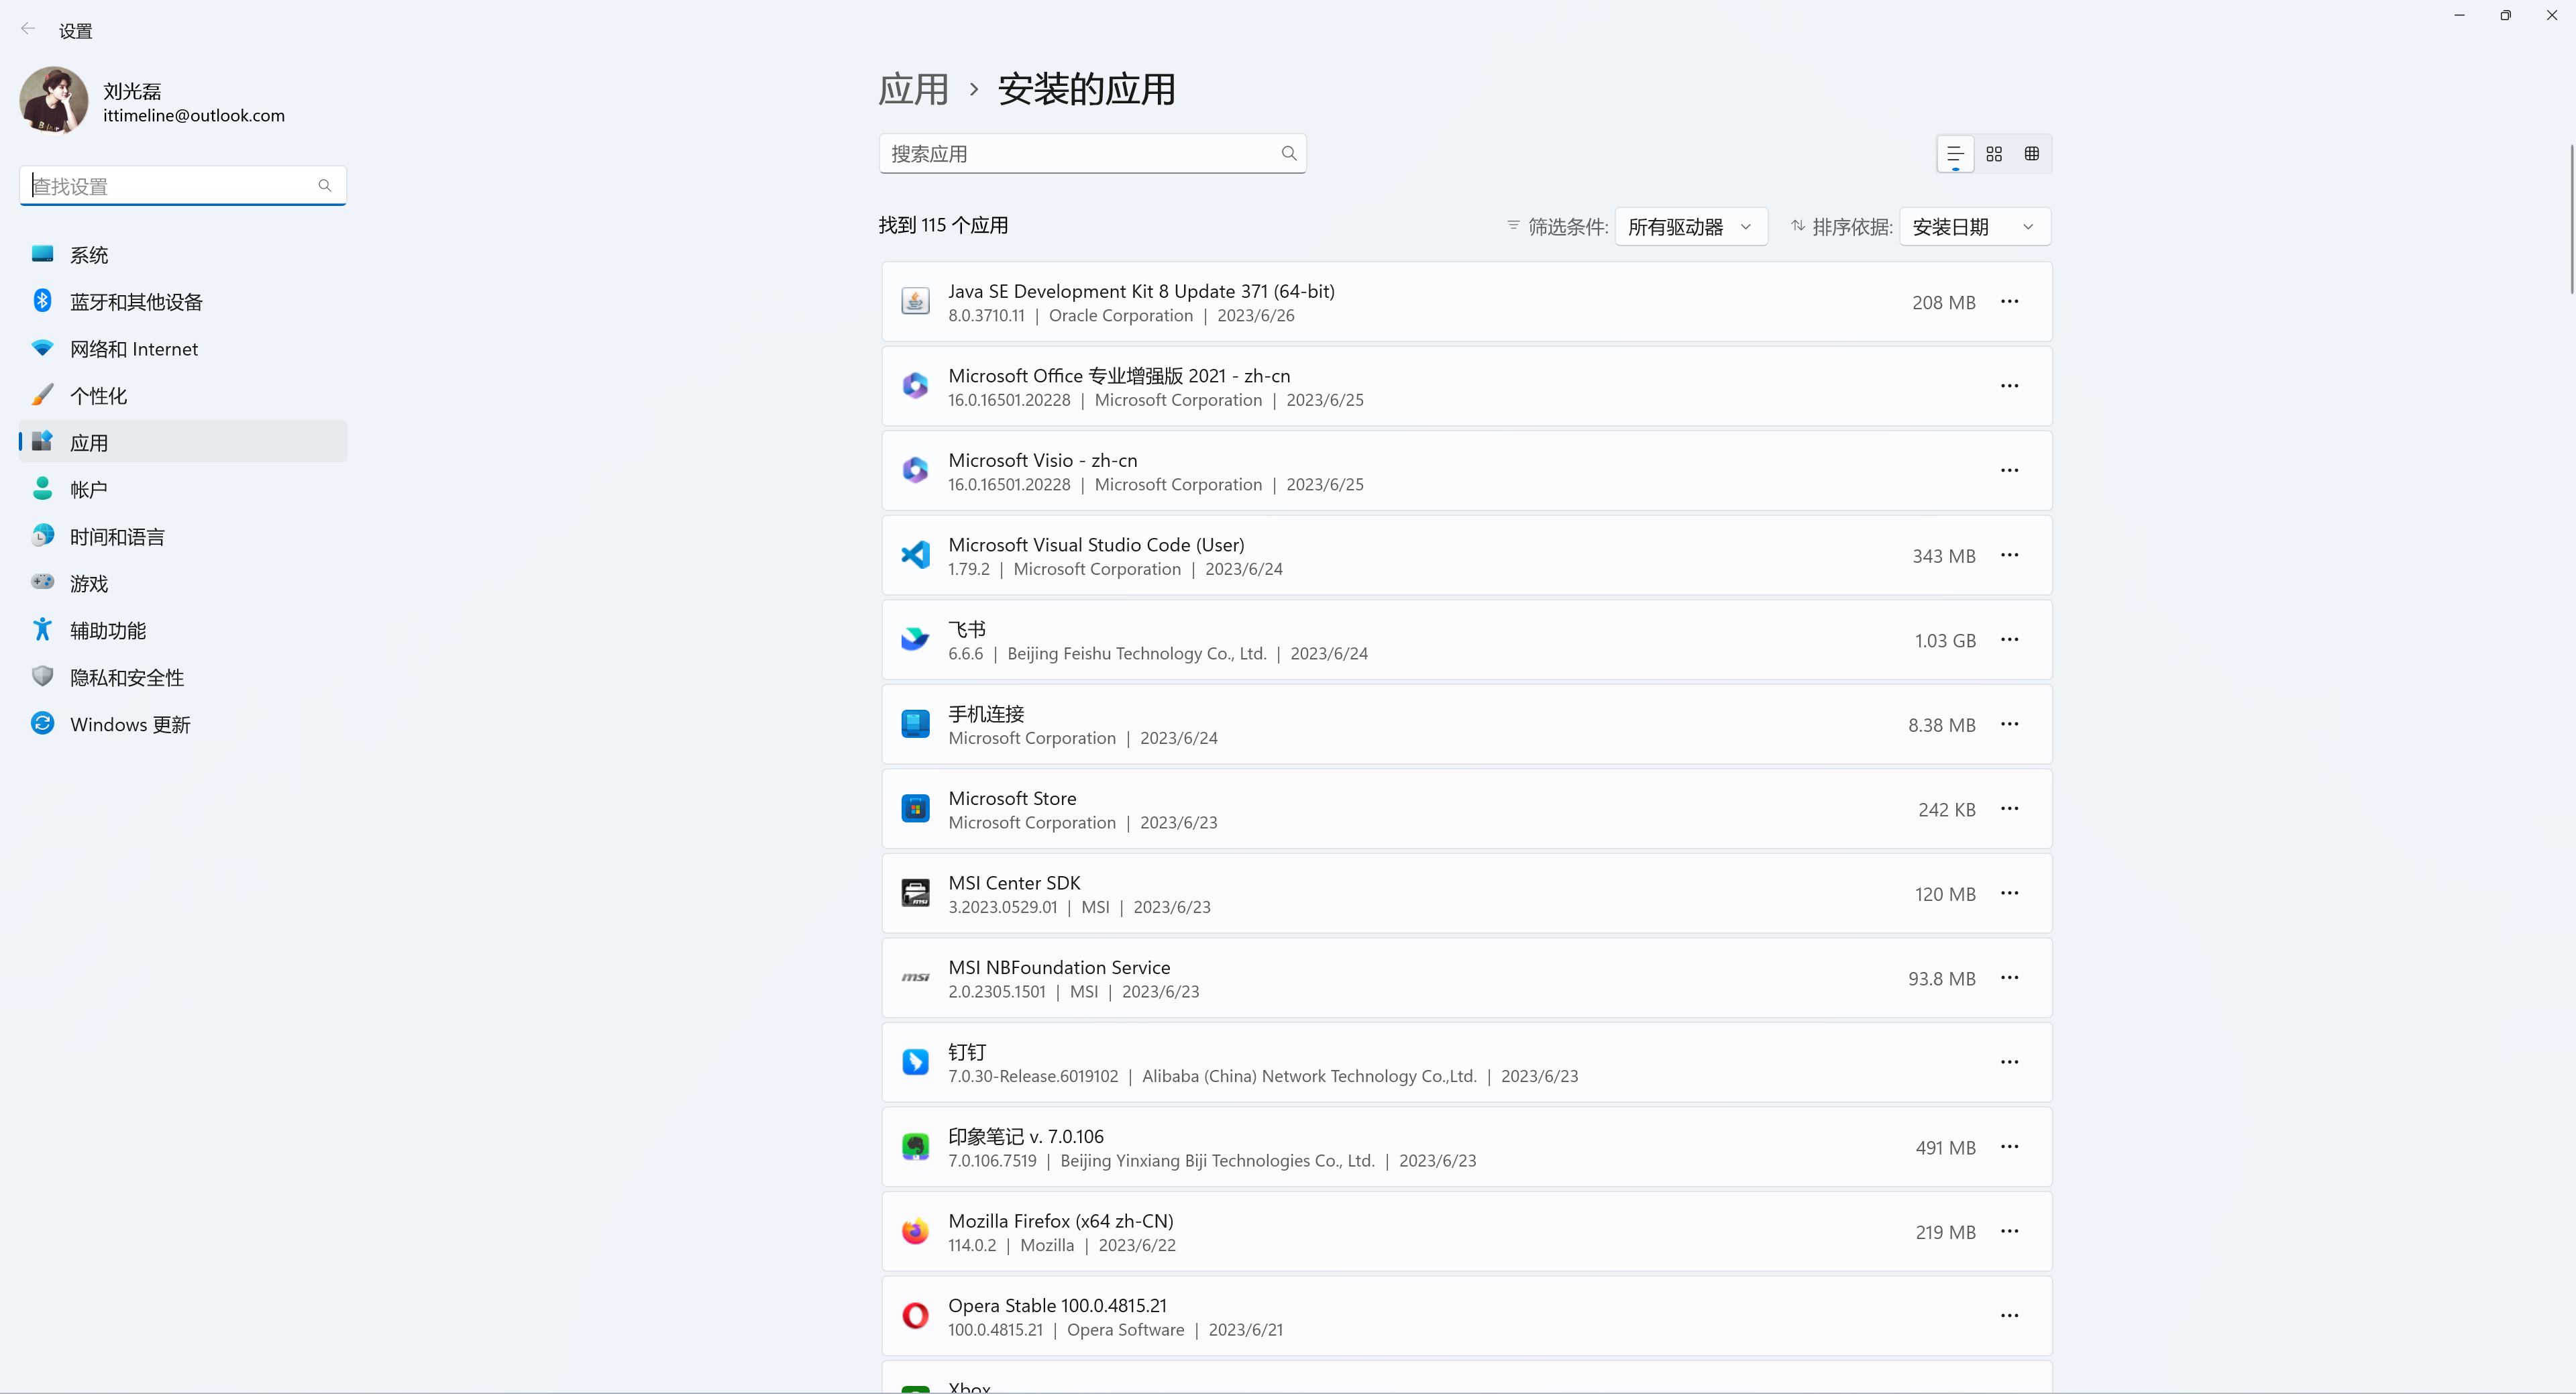Open Windows 更新 settings category
Viewport: 2576px width, 1394px height.
183,724
